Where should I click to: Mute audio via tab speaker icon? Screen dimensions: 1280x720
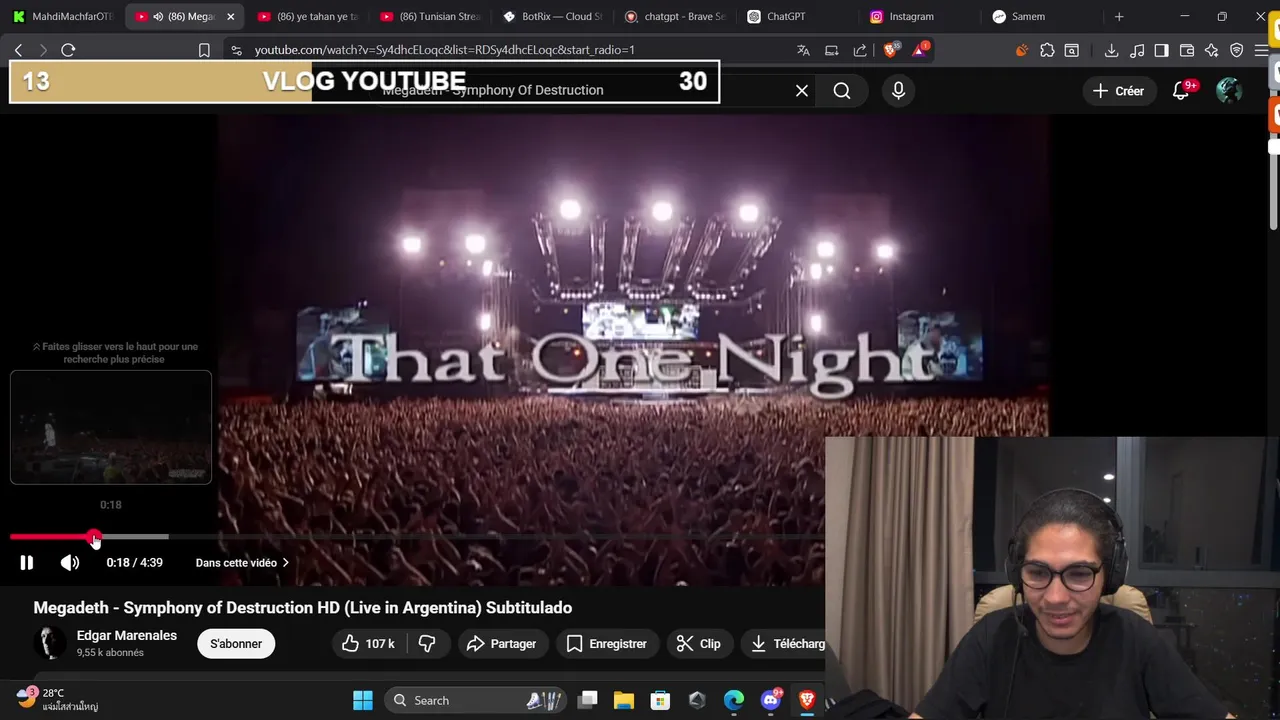coord(158,16)
